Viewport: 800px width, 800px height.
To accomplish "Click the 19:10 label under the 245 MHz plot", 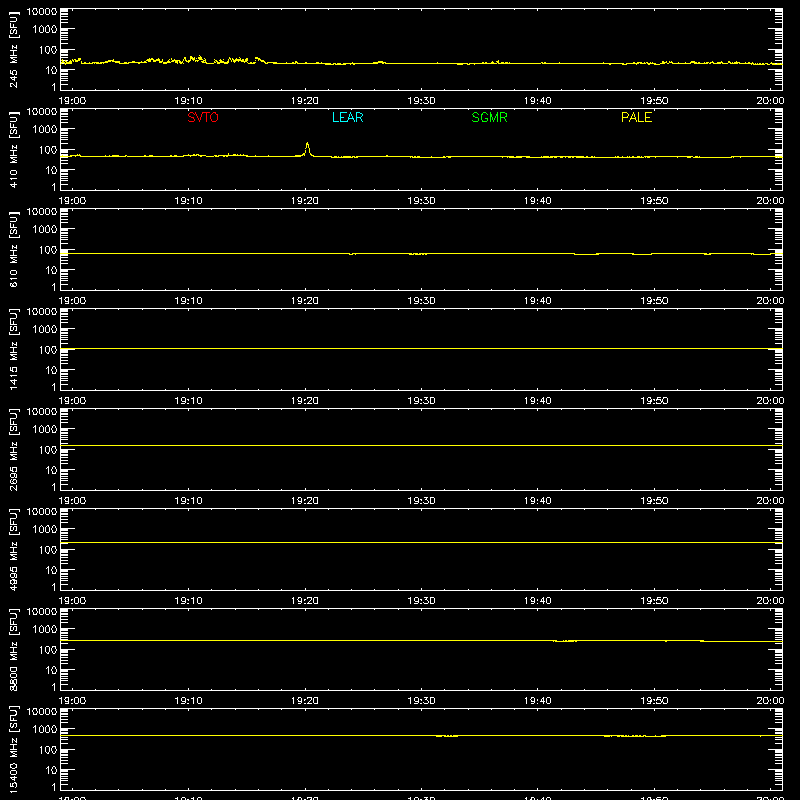I will pyautogui.click(x=188, y=101).
